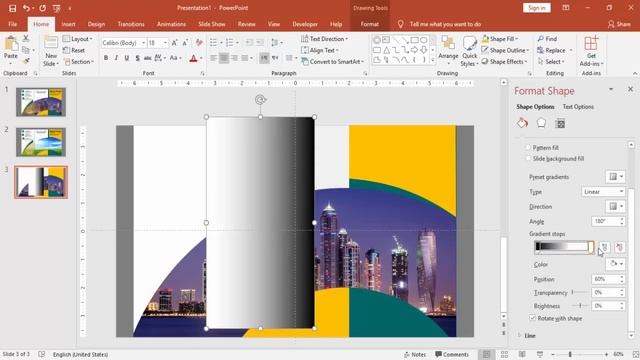The width and height of the screenshot is (640, 360).
Task: Click the Angle input field
Action: tap(605, 221)
